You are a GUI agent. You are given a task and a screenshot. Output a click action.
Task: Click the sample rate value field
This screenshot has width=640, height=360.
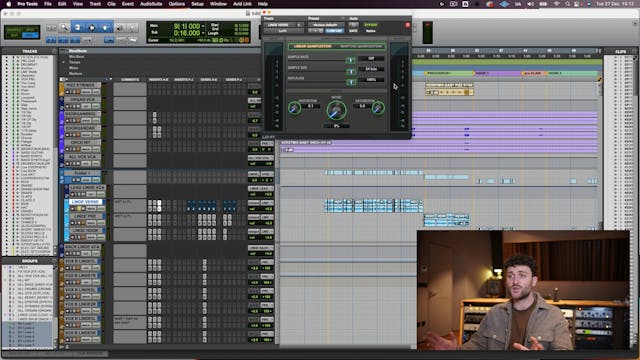tap(371, 58)
